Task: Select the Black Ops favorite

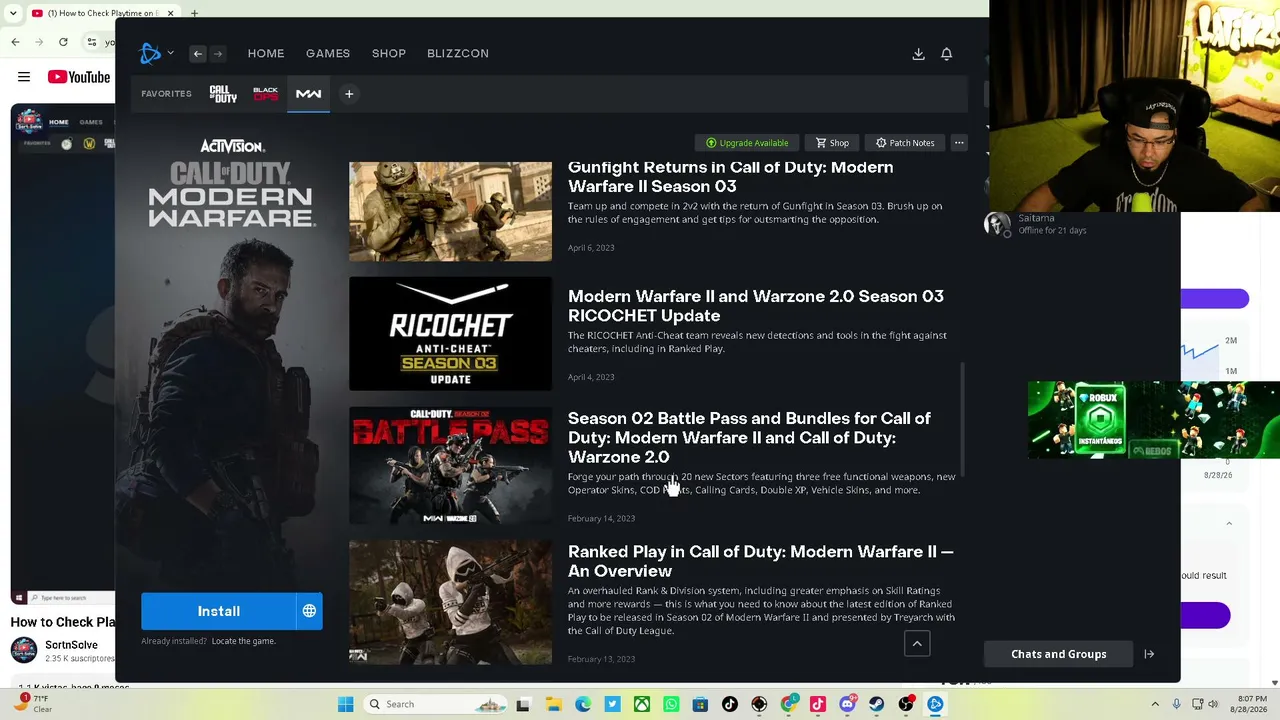Action: [x=266, y=94]
